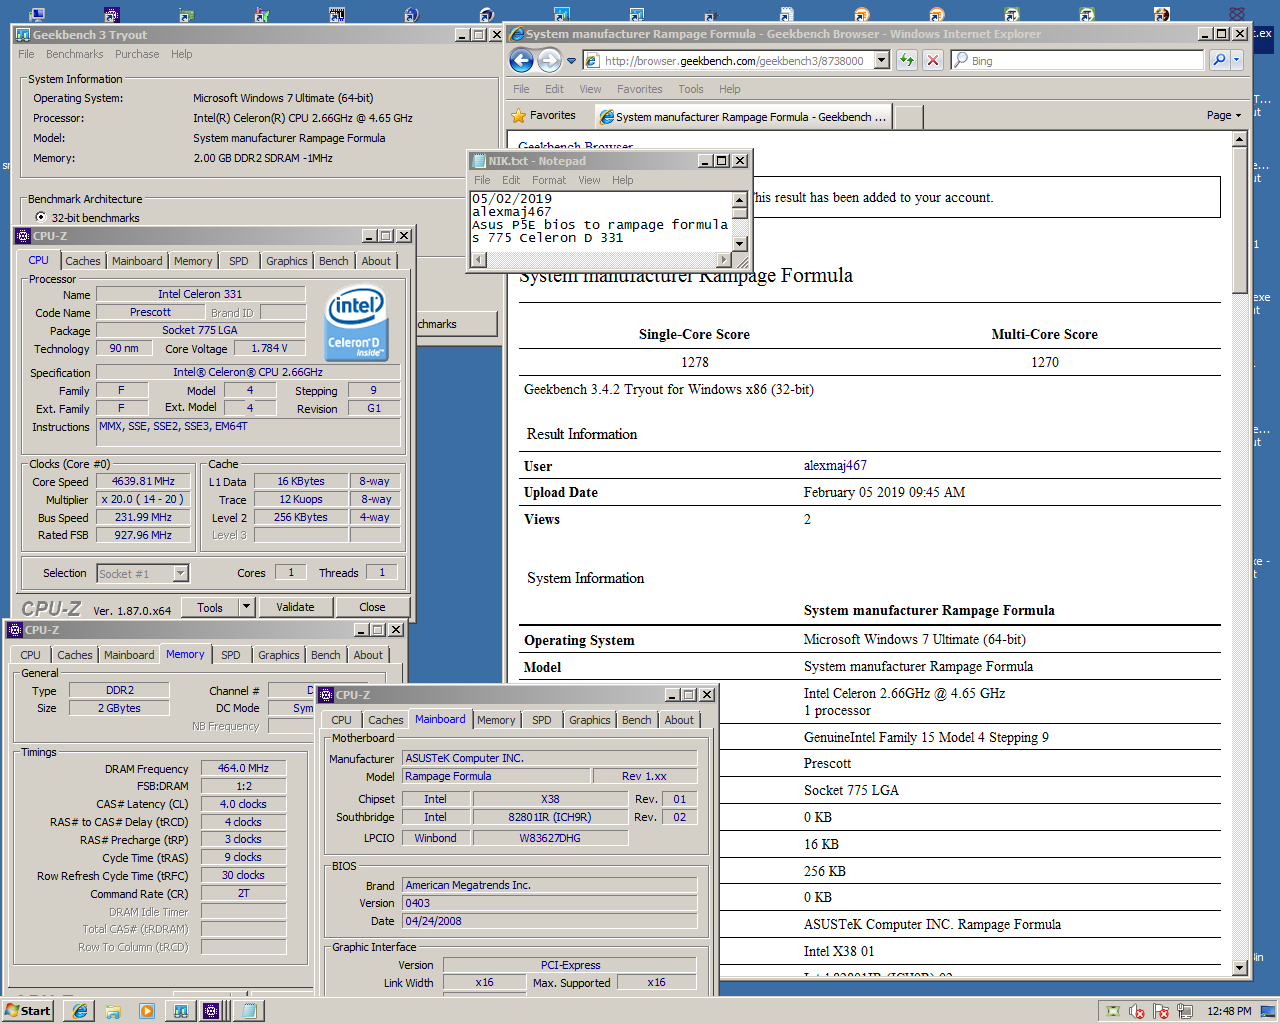
Task: Open the About tab in CPU-Z Mainboard window
Action: pos(679,720)
